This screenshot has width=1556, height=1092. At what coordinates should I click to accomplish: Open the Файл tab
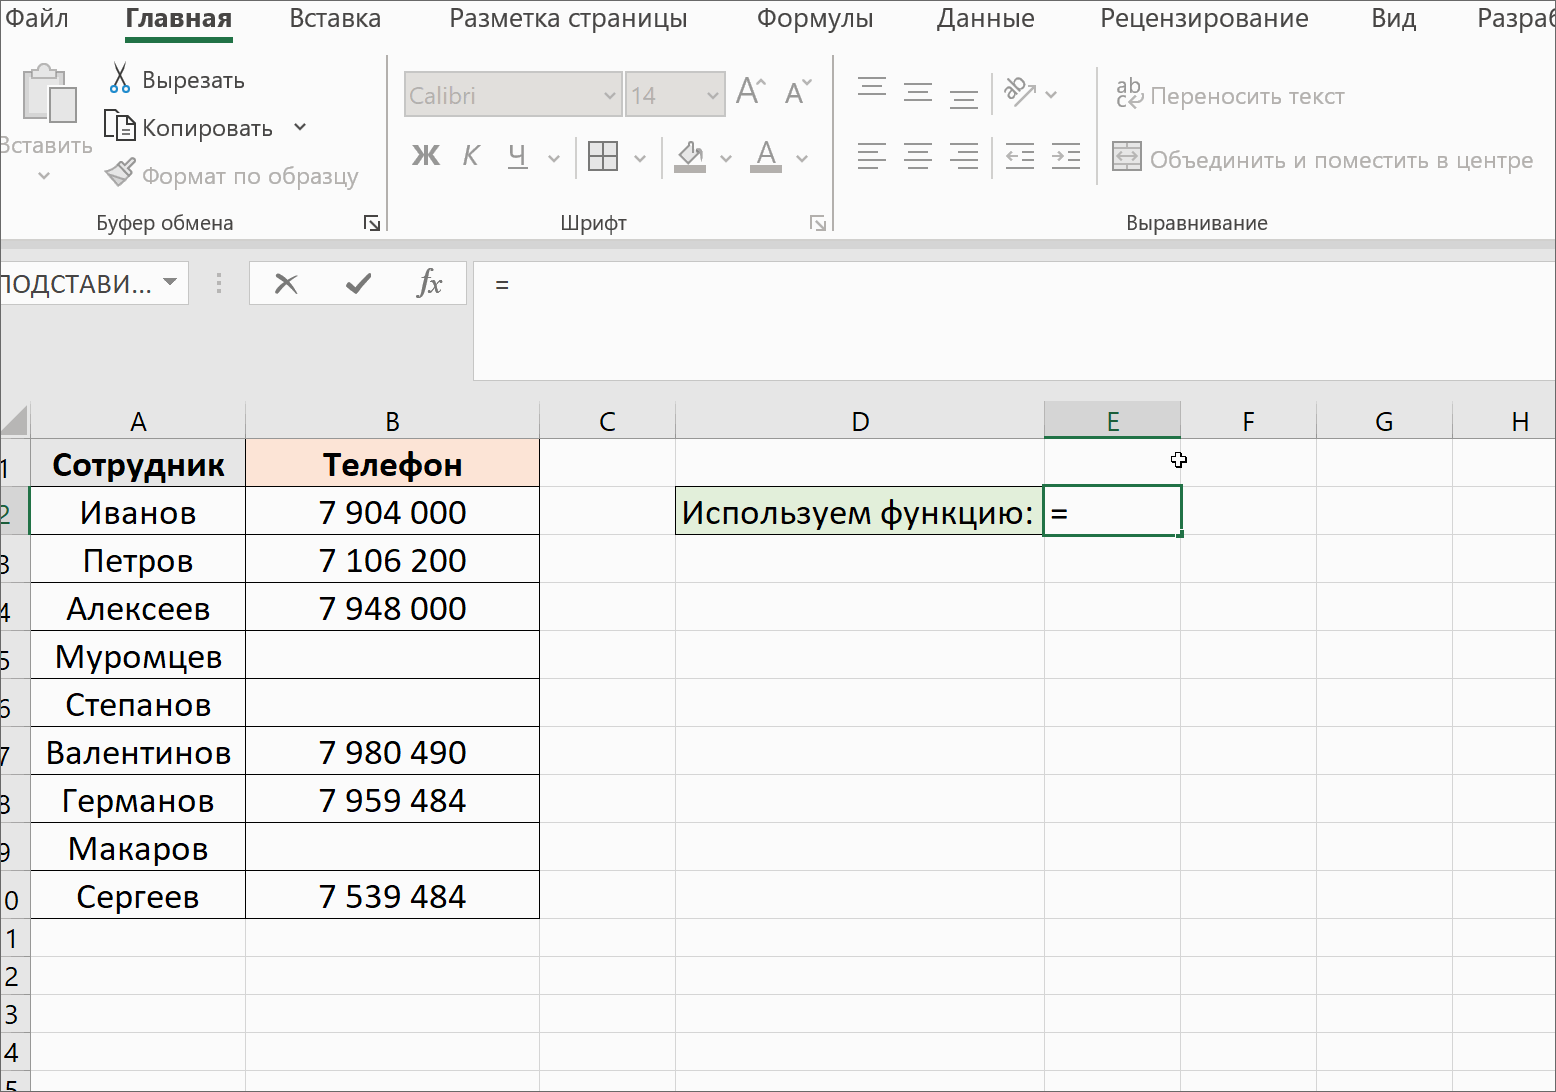(x=36, y=18)
